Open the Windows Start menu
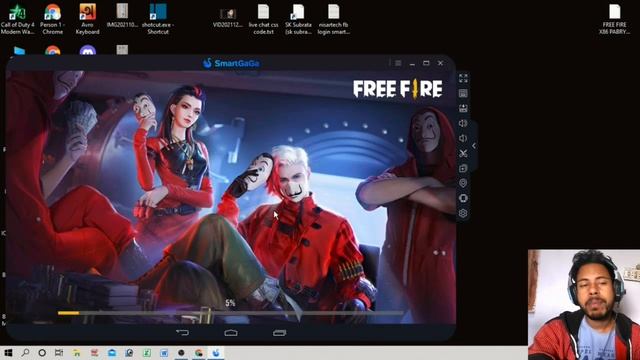Image resolution: width=640 pixels, height=360 pixels. coord(8,353)
